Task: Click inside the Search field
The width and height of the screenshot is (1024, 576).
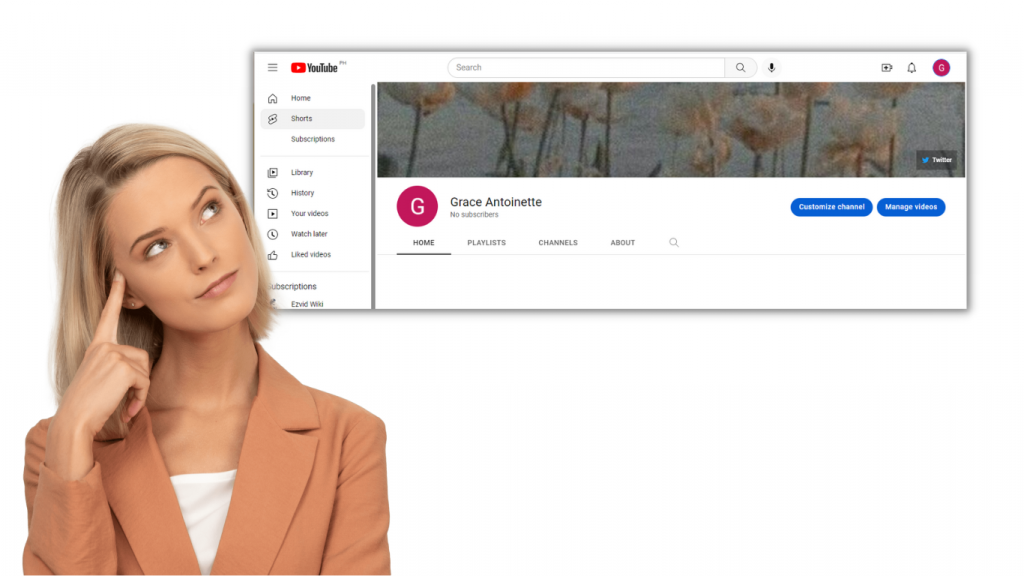Action: click(586, 67)
